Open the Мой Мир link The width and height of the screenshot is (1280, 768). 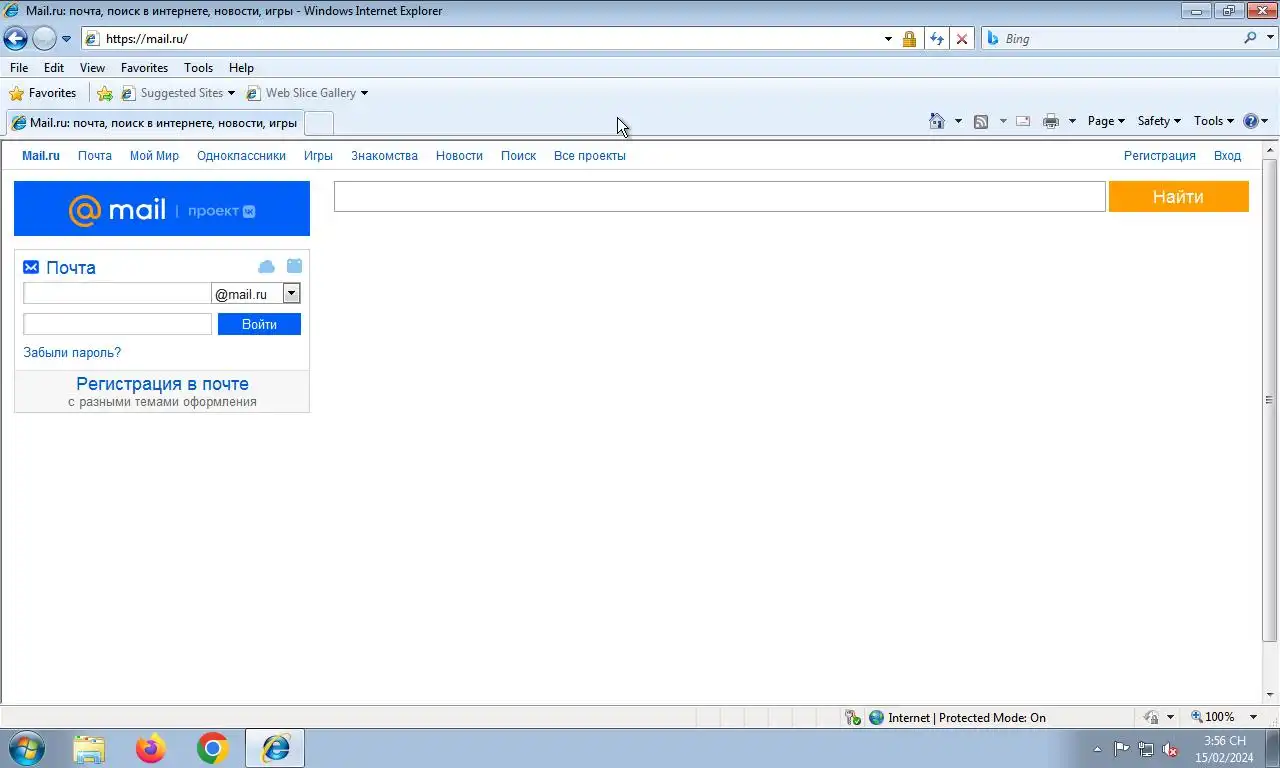pos(154,156)
